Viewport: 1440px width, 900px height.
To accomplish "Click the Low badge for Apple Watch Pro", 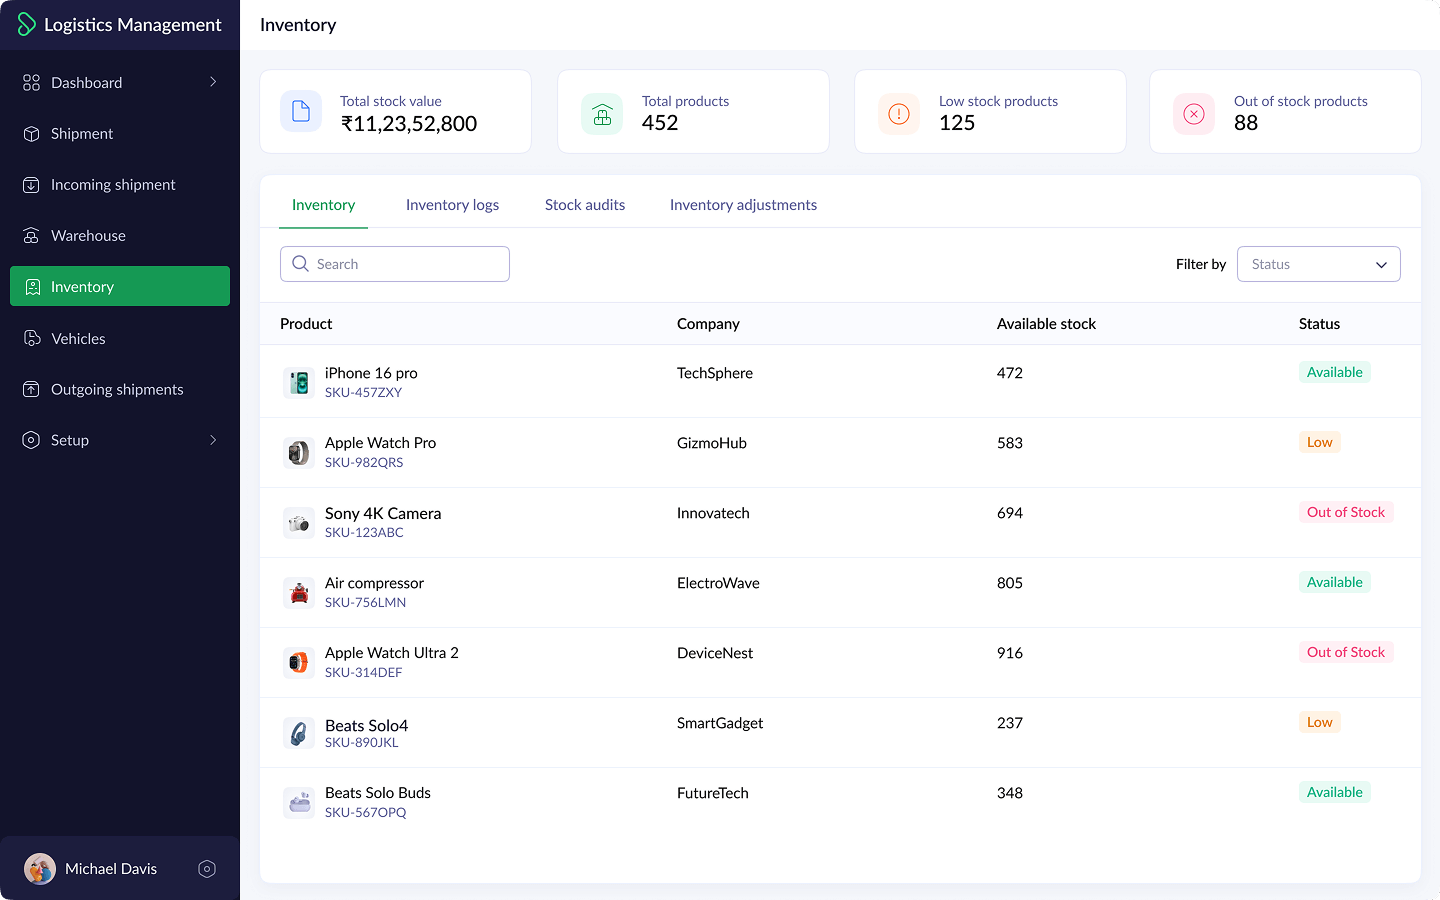I will (1319, 442).
